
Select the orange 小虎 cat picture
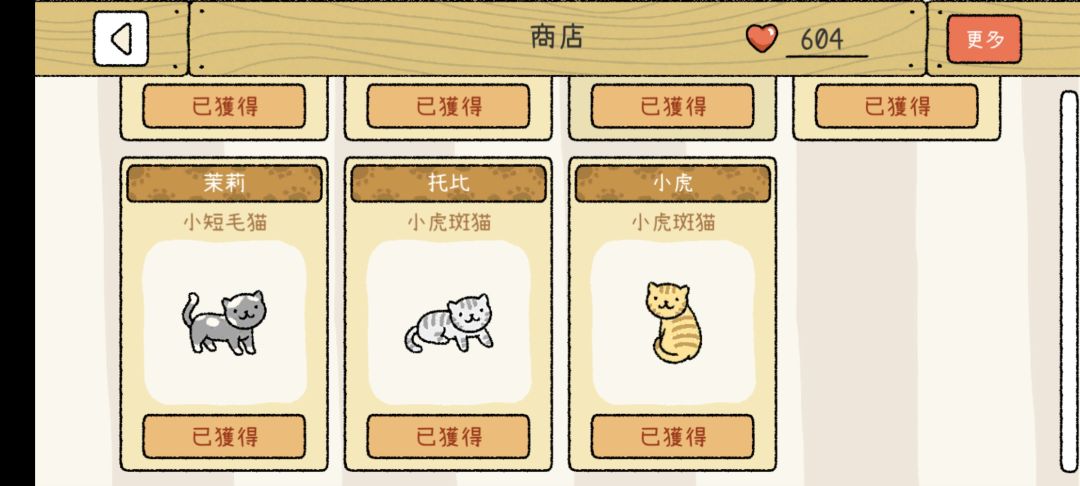tap(672, 322)
